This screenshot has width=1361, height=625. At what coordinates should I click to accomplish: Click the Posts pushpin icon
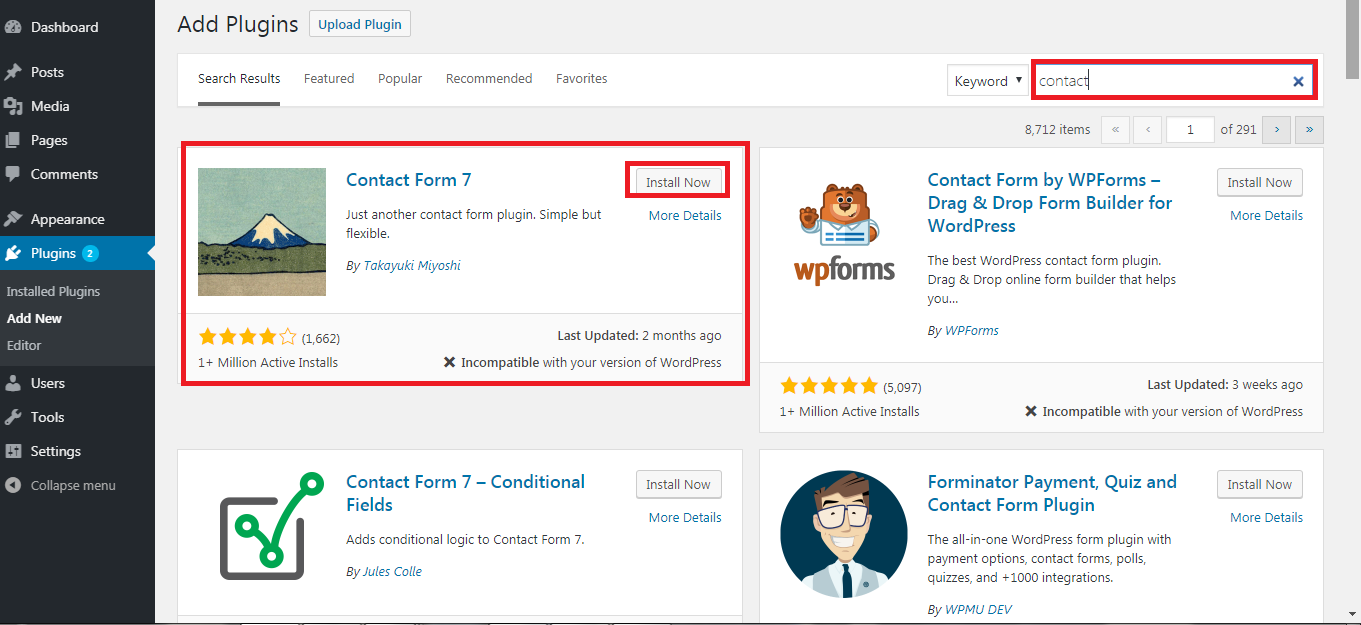(x=13, y=72)
